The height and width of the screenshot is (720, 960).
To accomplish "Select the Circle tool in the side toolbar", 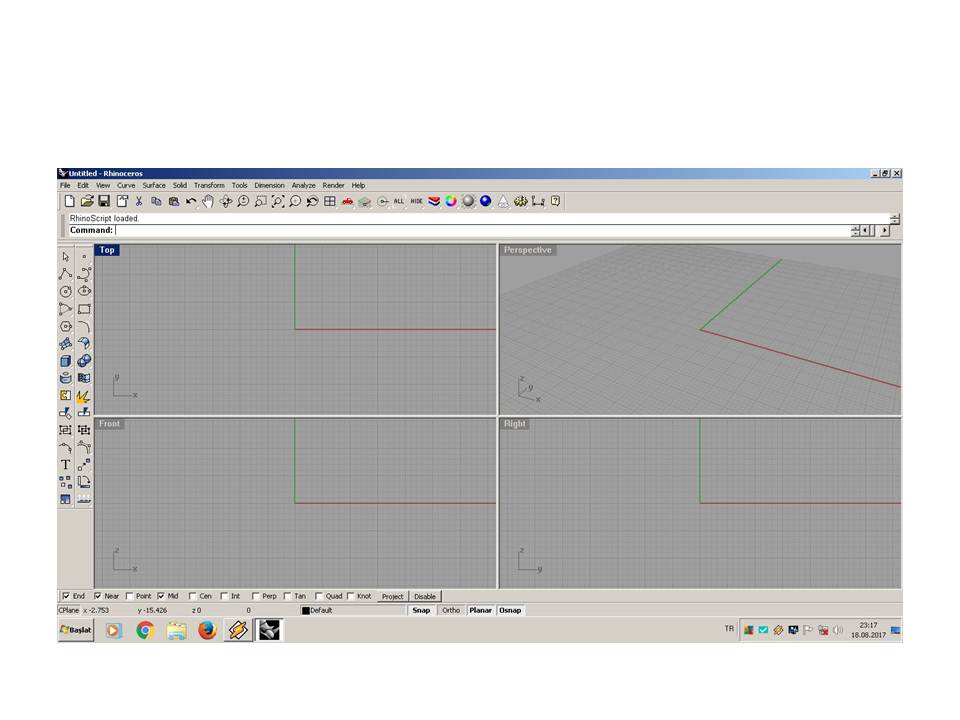I will pyautogui.click(x=66, y=291).
